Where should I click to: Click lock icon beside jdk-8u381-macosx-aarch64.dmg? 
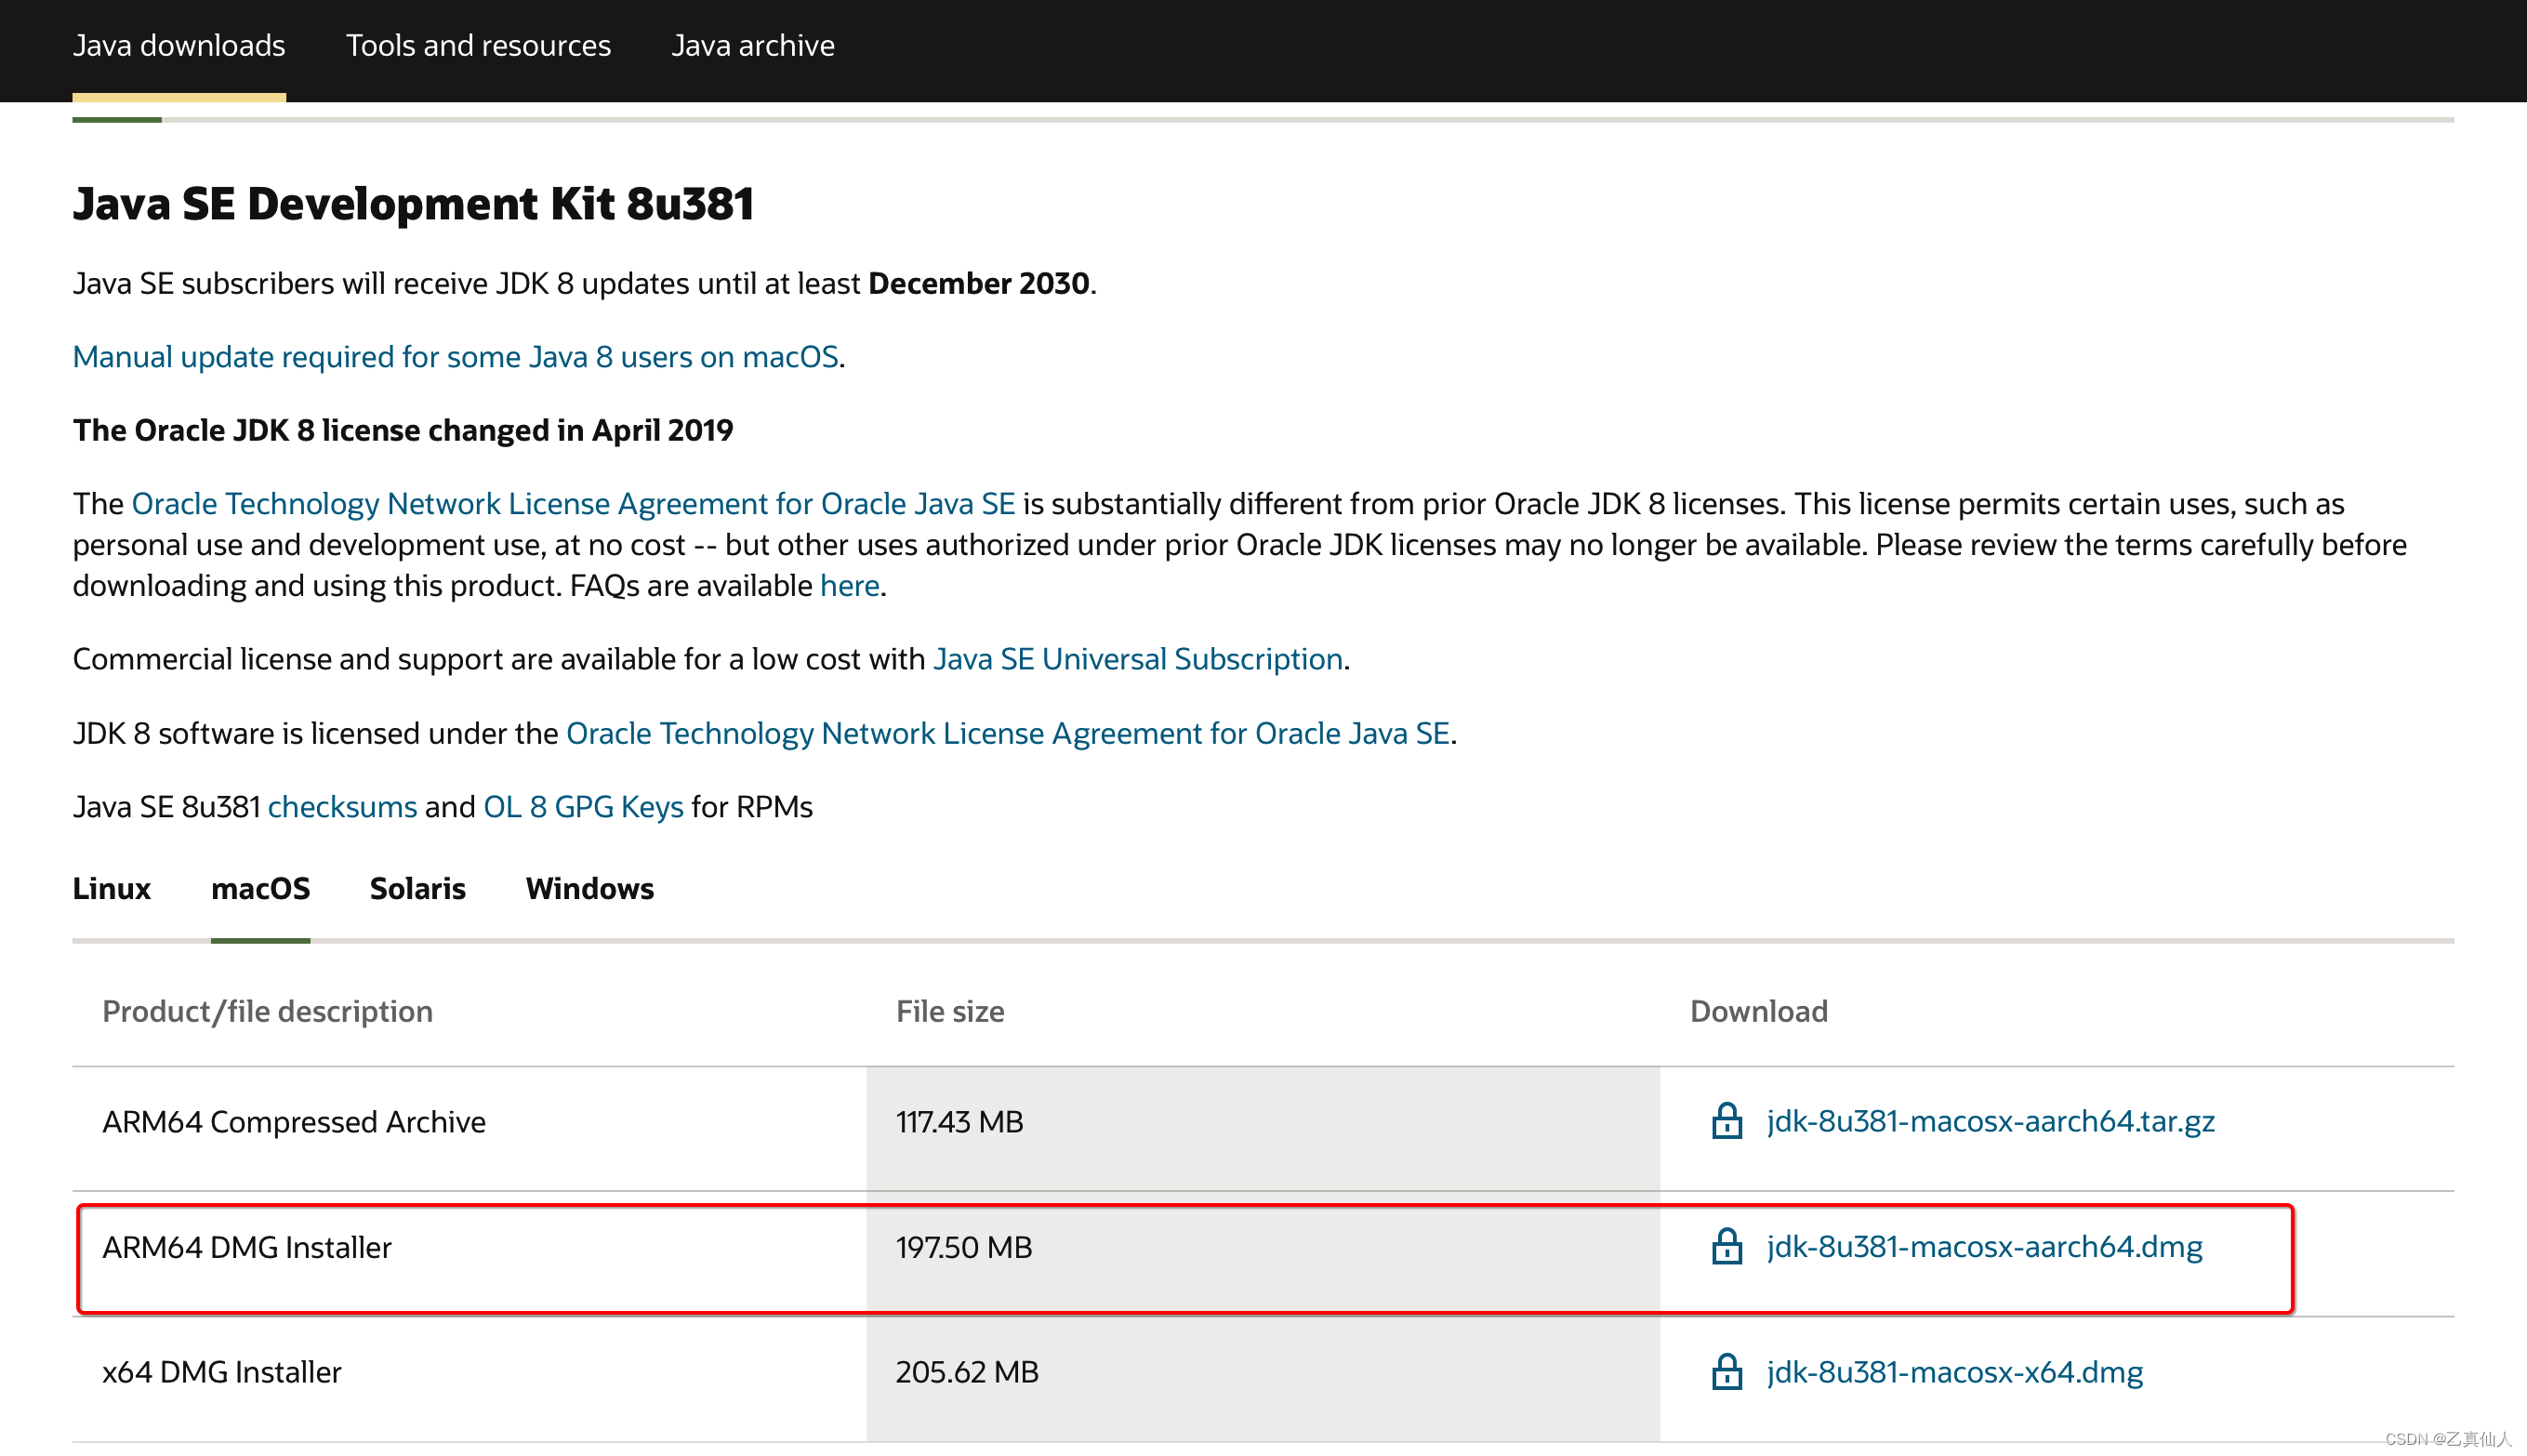(1726, 1246)
